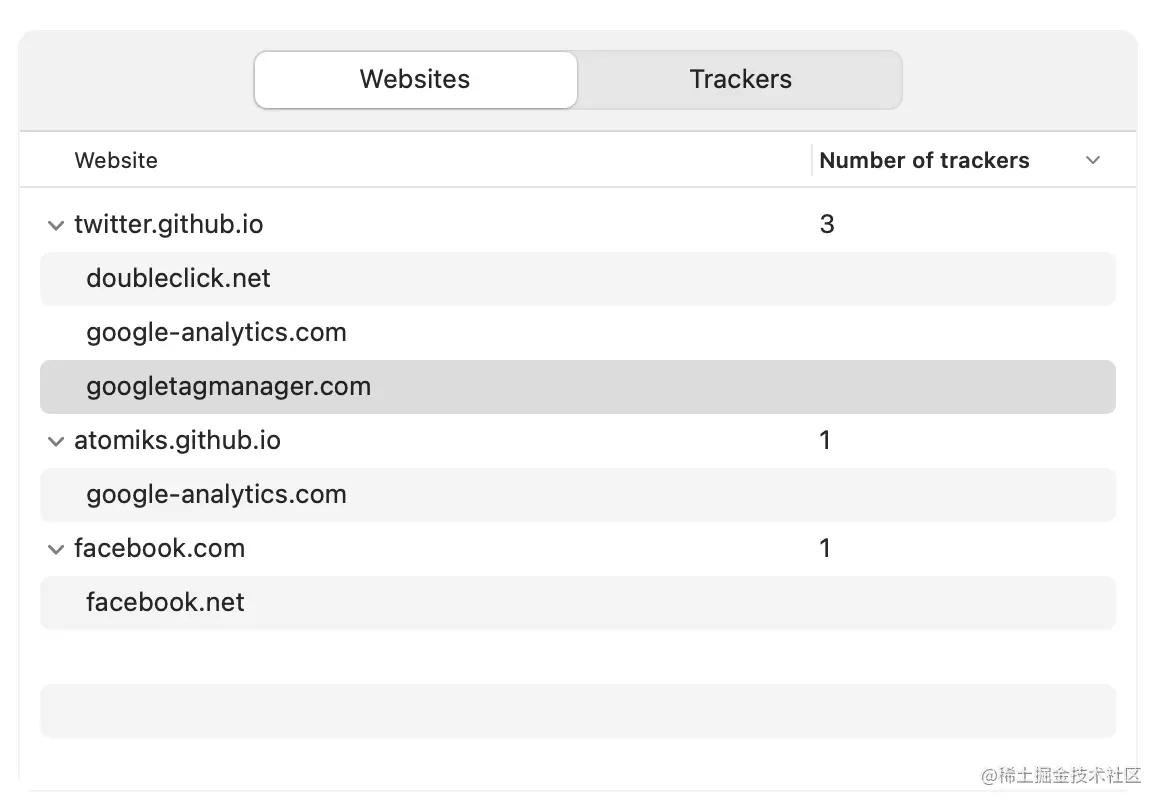Click the sort chevron in Number of trackers header

[x=1093, y=160]
